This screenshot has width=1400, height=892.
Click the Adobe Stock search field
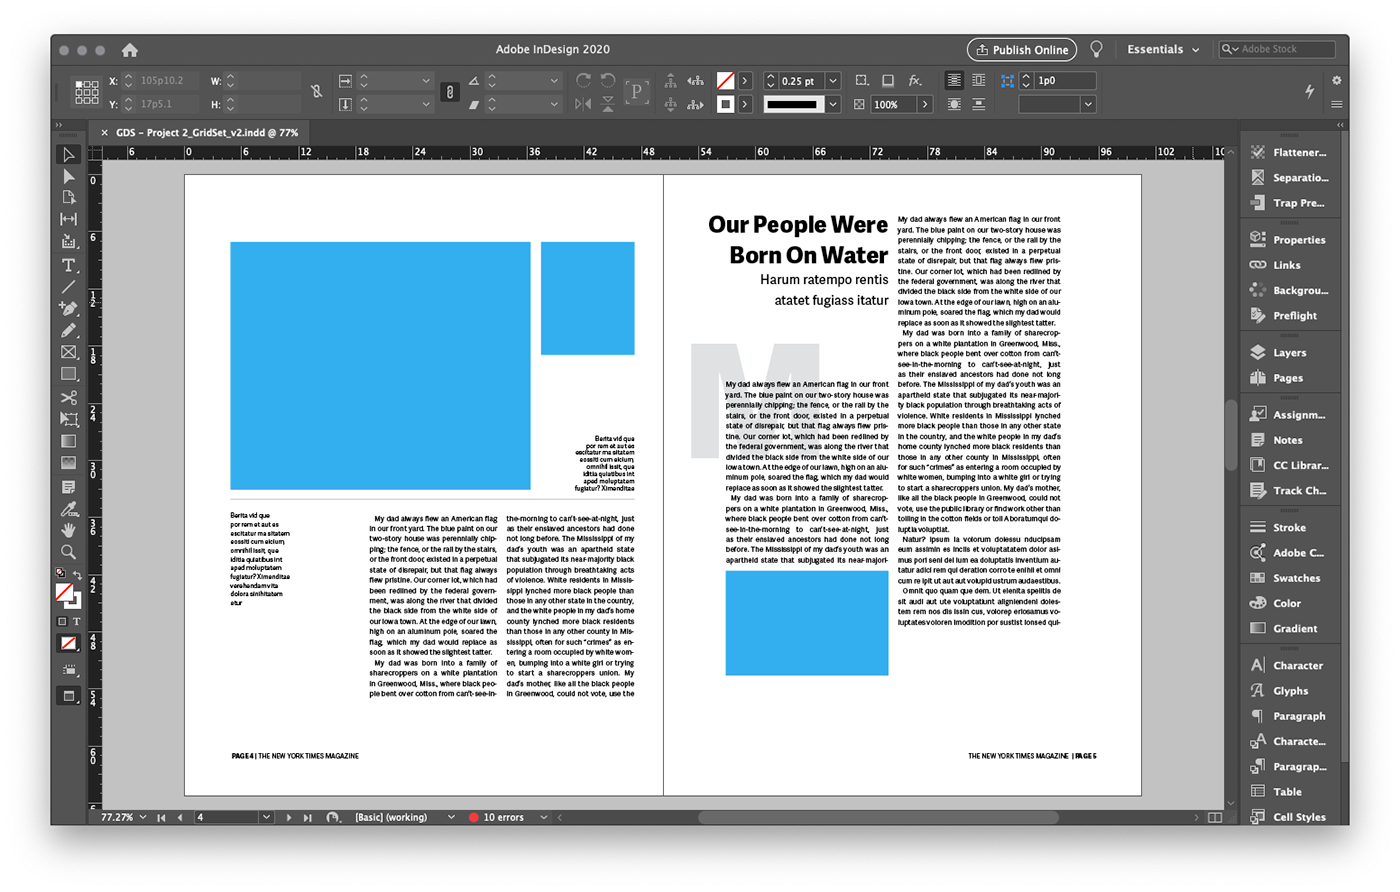pyautogui.click(x=1277, y=49)
